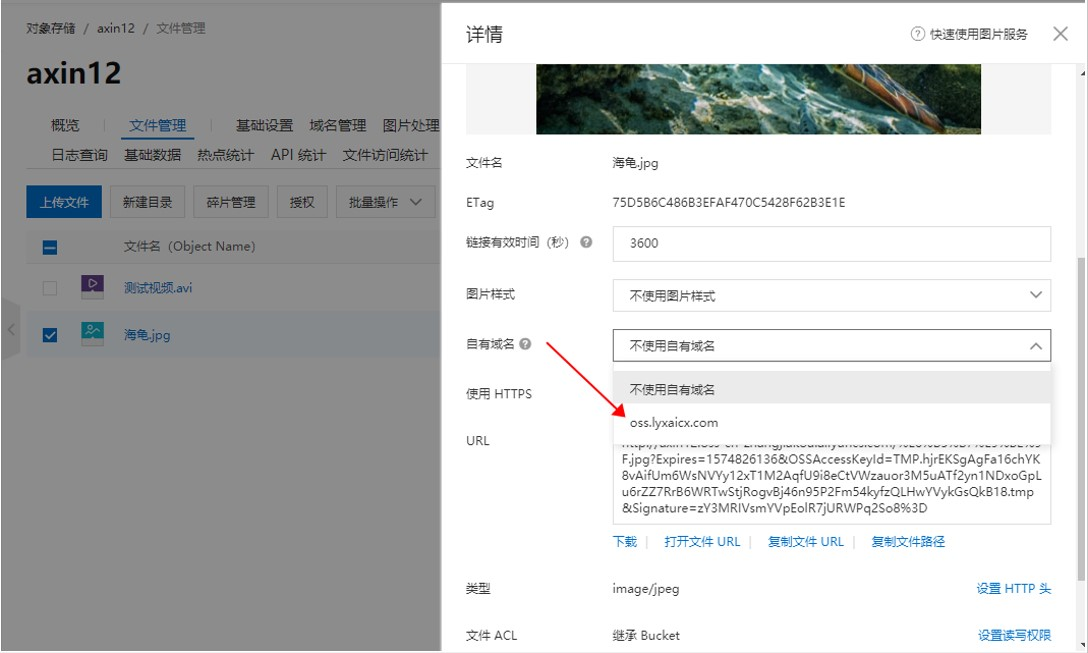The width and height of the screenshot is (1088, 653).
Task: Click the 设置 HTTP 头 link
Action: [x=1013, y=588]
